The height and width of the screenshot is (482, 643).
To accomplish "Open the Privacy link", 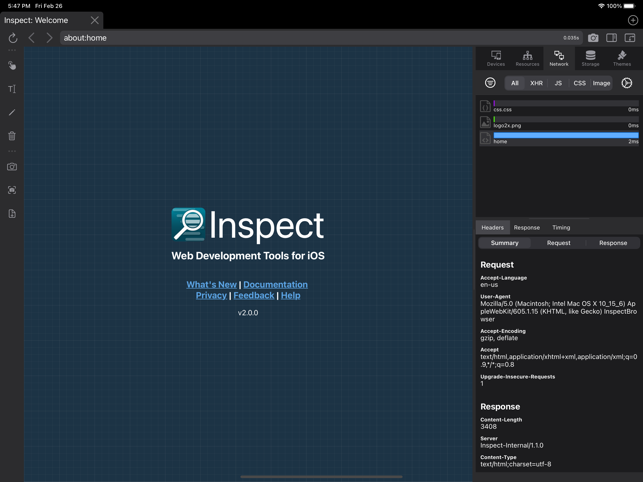I will 211,295.
